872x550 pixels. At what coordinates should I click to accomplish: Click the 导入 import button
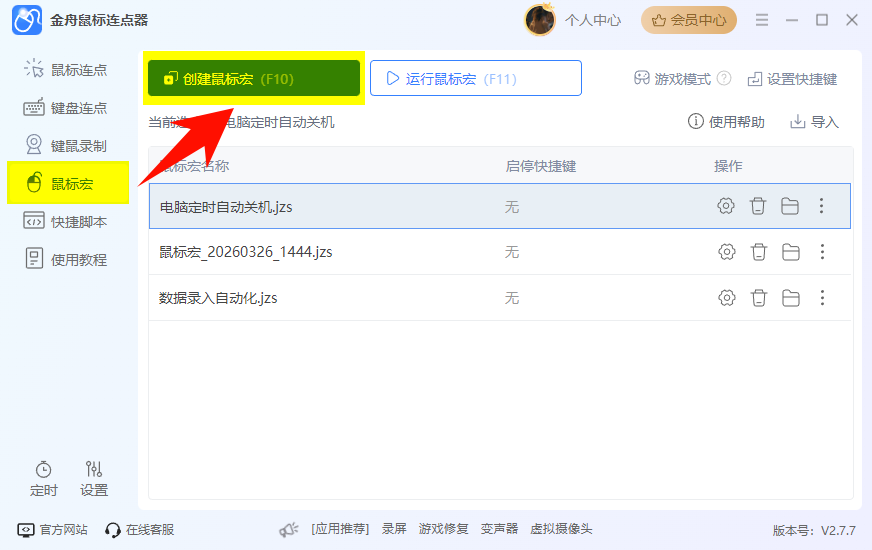(814, 122)
